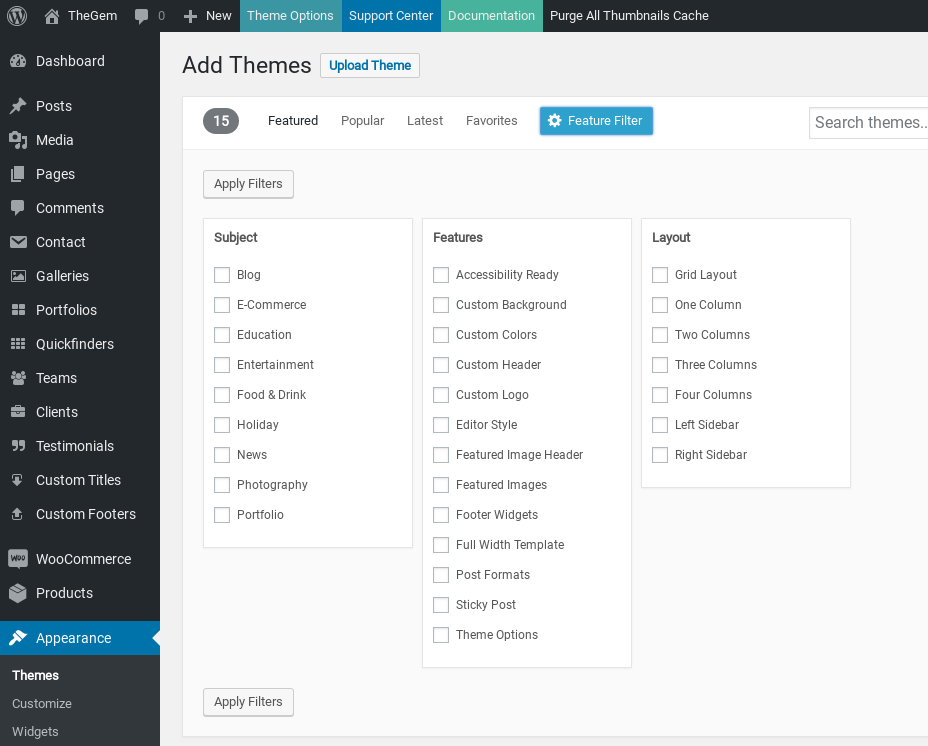Expand the WooCommerce sidebar menu

(x=83, y=559)
